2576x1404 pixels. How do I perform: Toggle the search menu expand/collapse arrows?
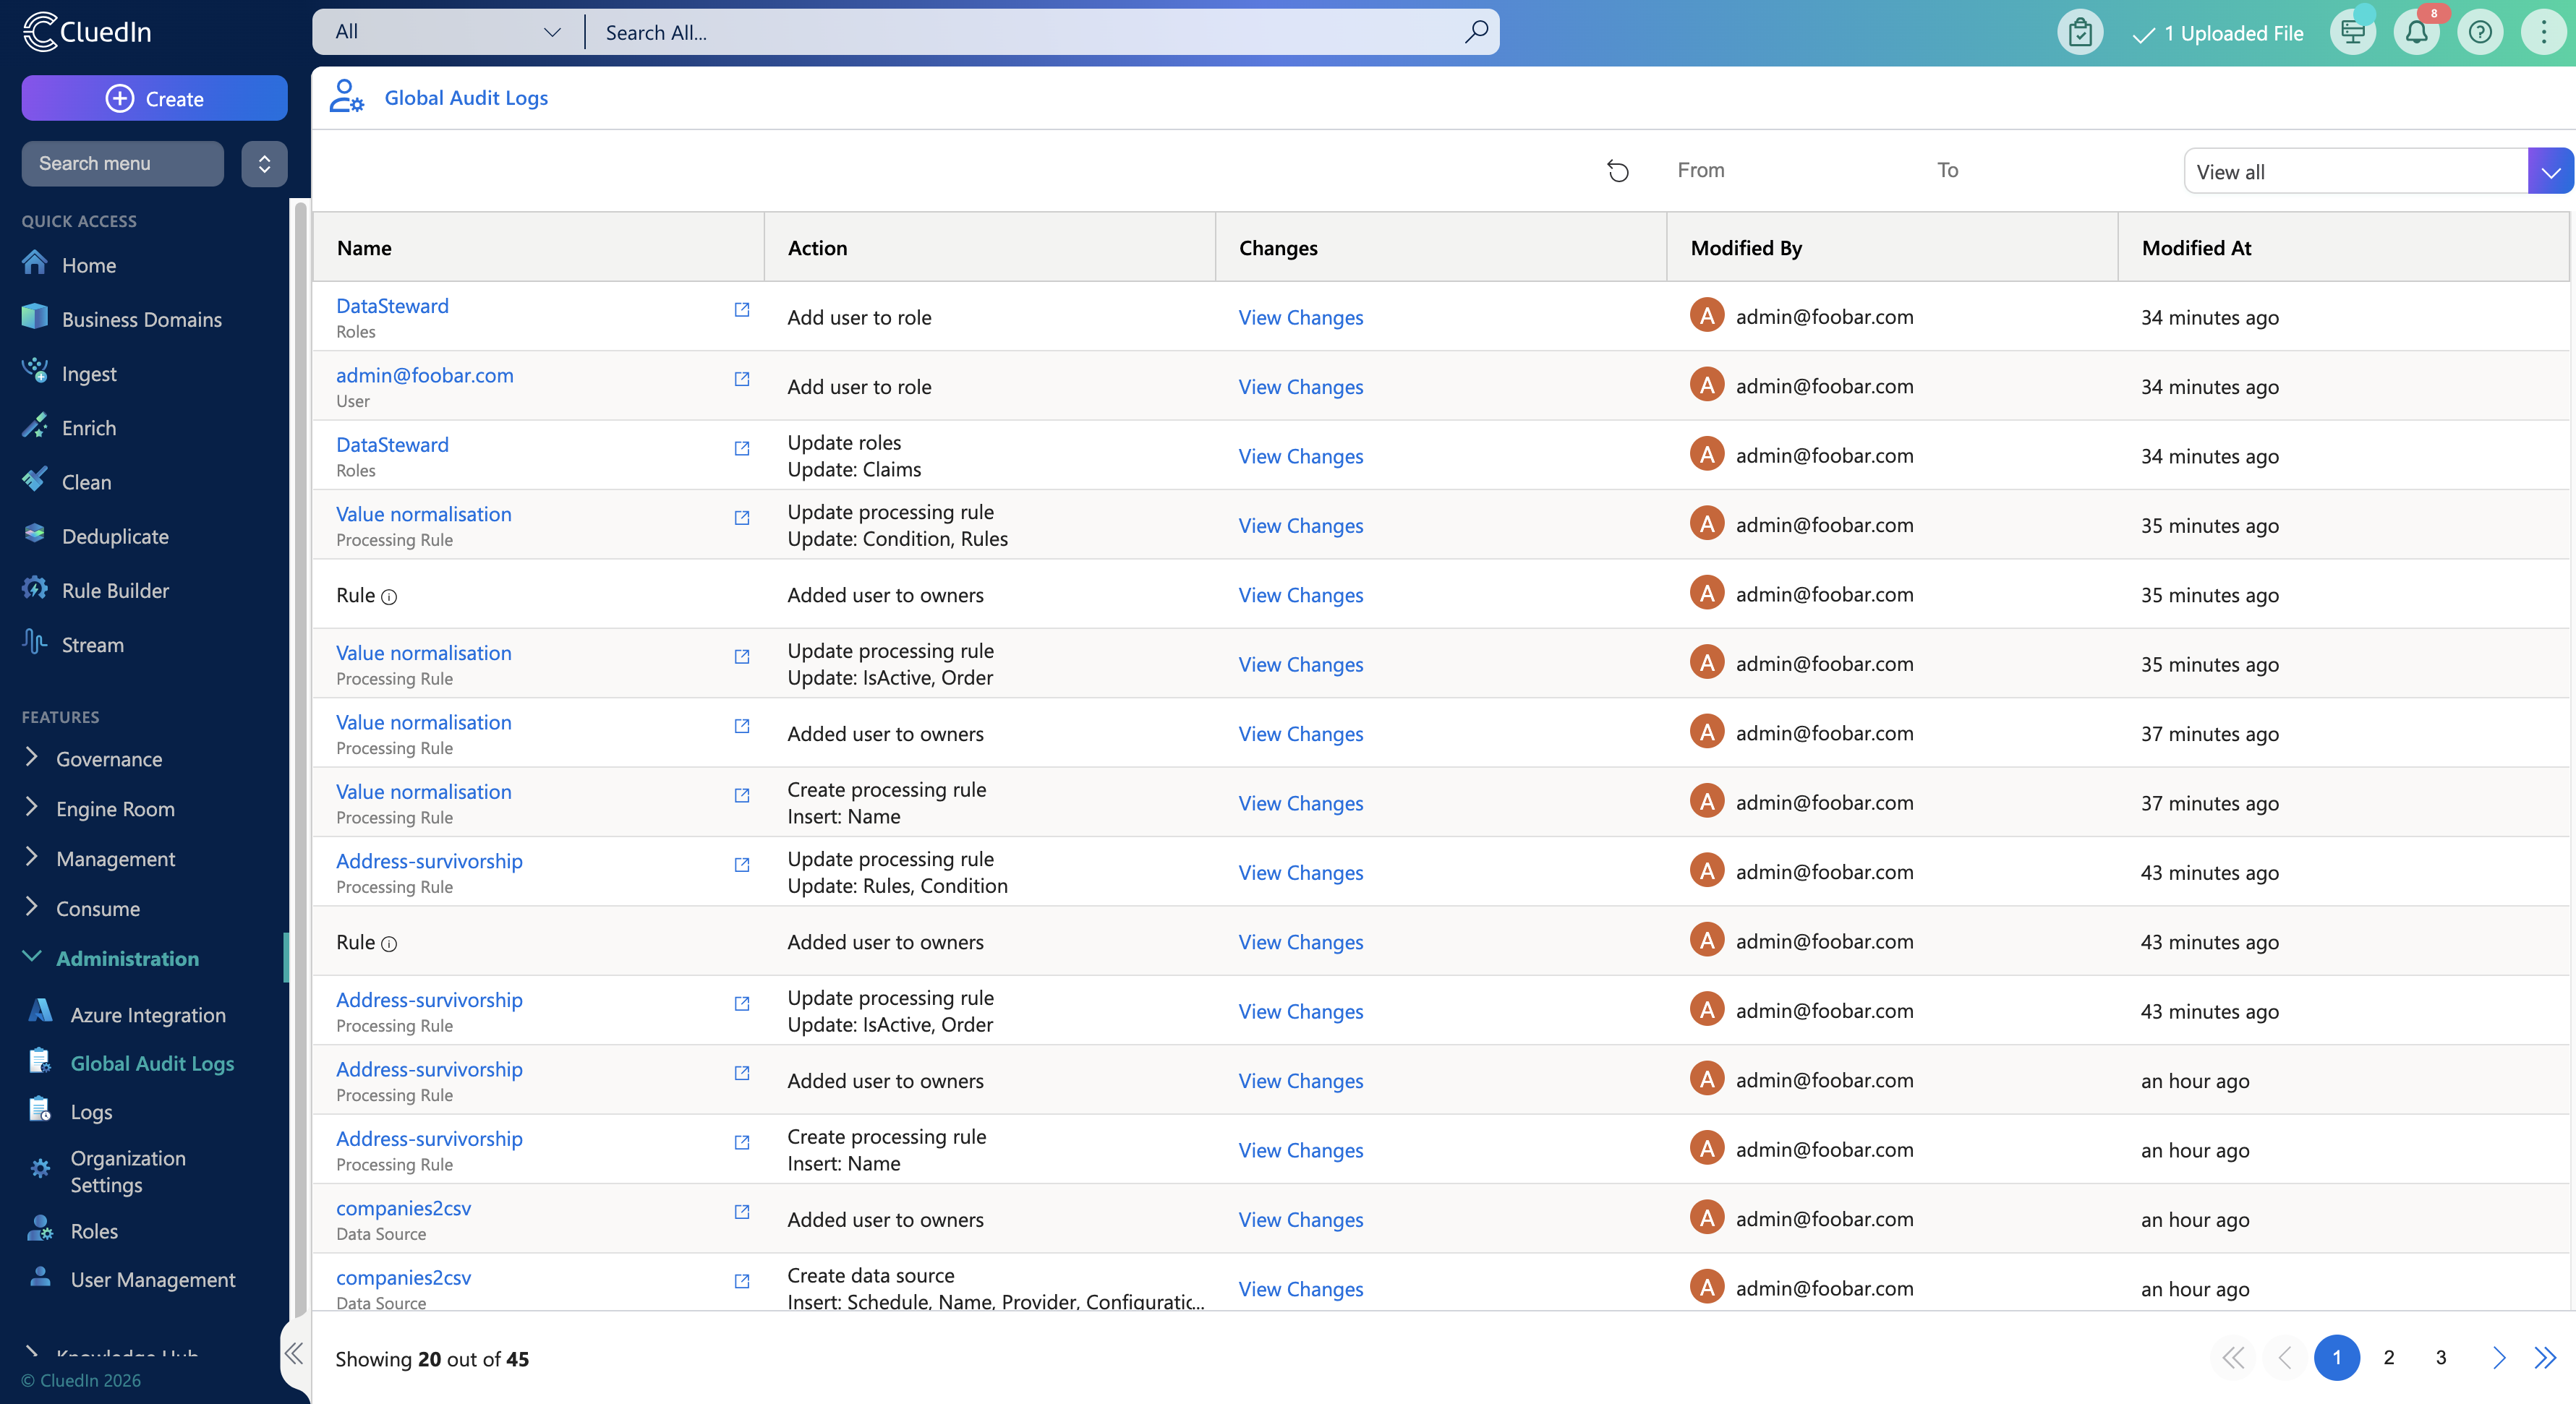(x=264, y=163)
